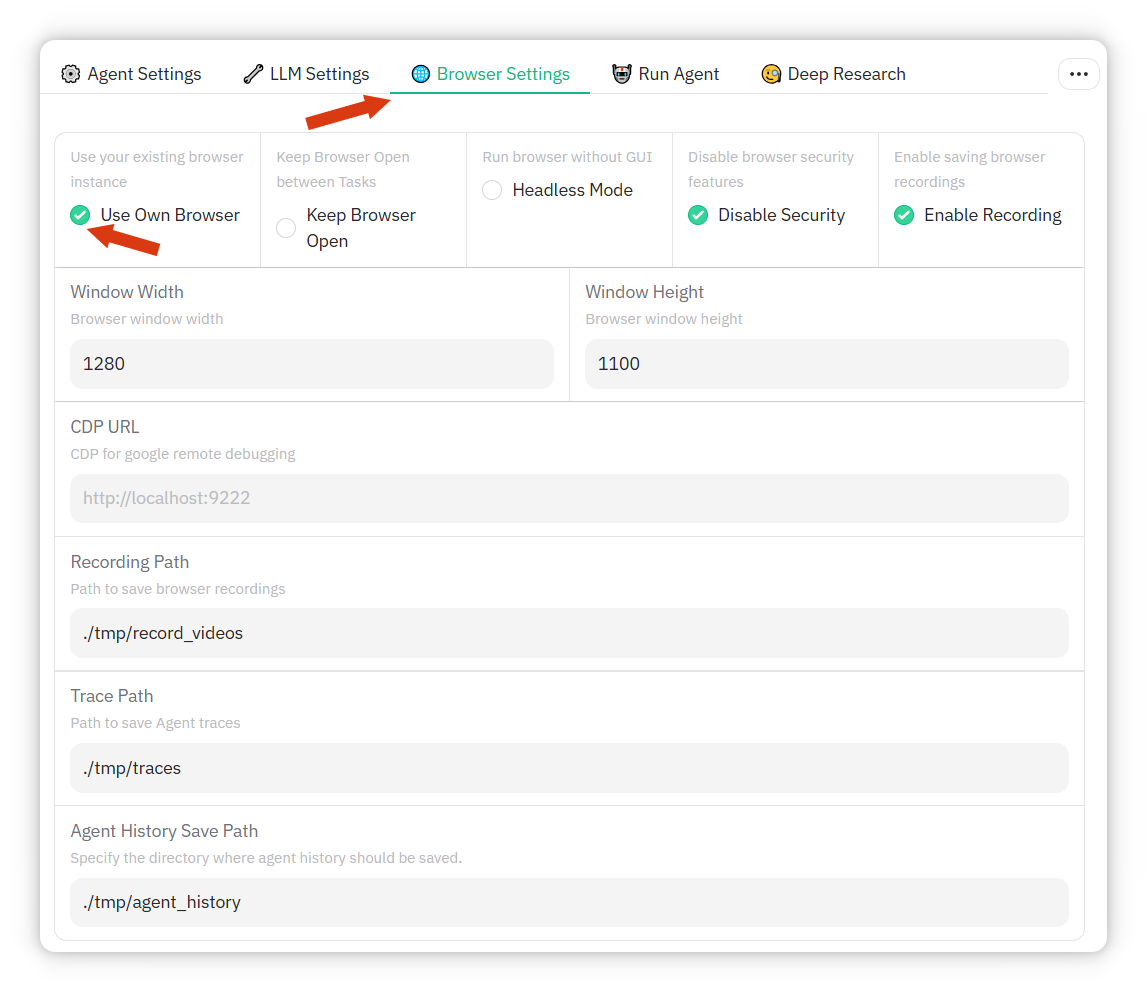Open the three-dots overflow menu
The image size is (1147, 992).
click(x=1078, y=74)
